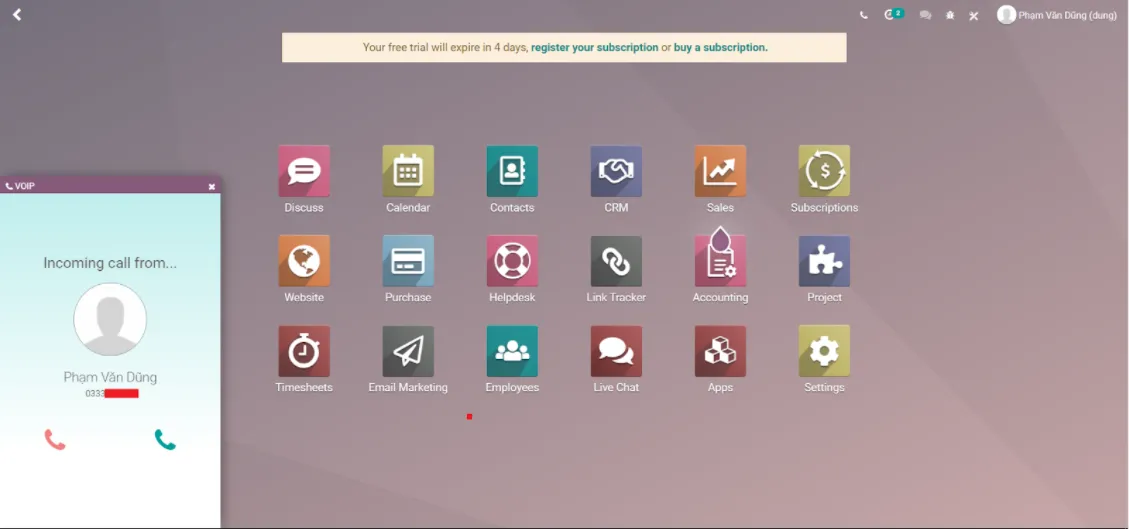Click the back arrow at top left
Image resolution: width=1129 pixels, height=529 pixels.
[17, 14]
